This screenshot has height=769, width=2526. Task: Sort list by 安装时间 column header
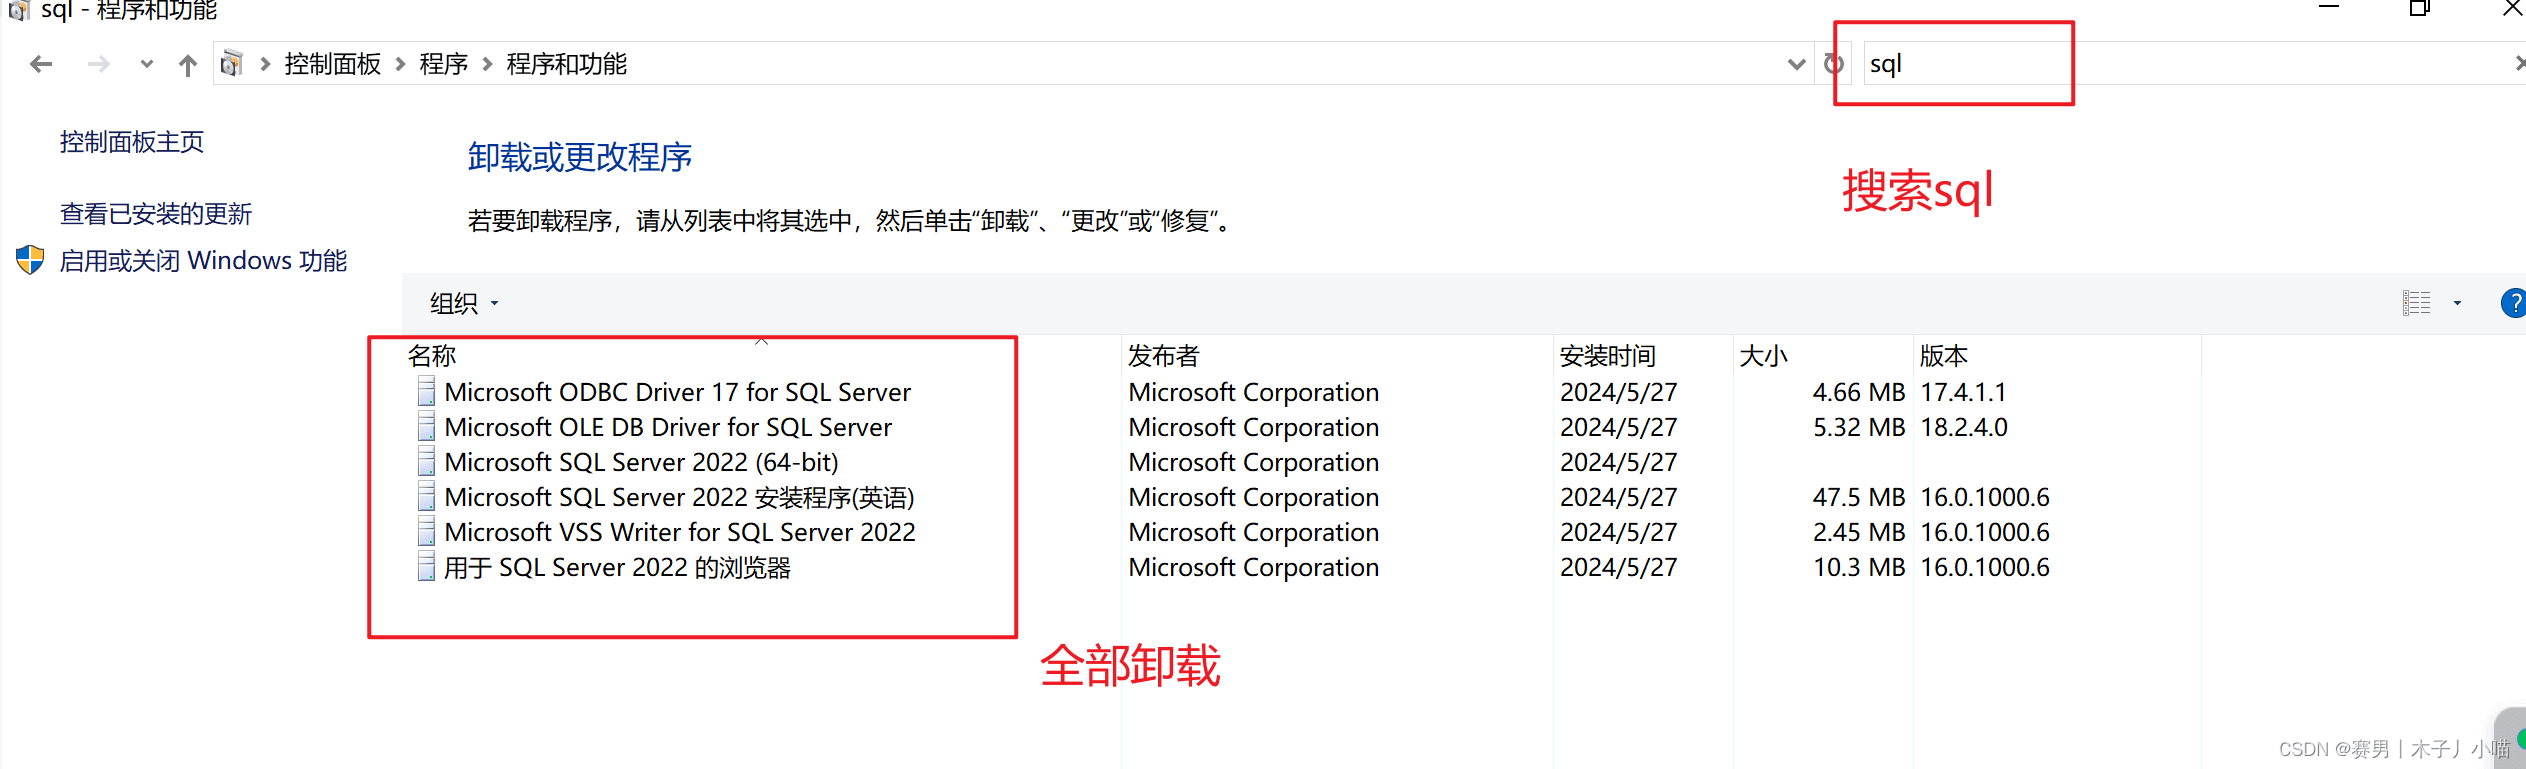(x=1607, y=356)
